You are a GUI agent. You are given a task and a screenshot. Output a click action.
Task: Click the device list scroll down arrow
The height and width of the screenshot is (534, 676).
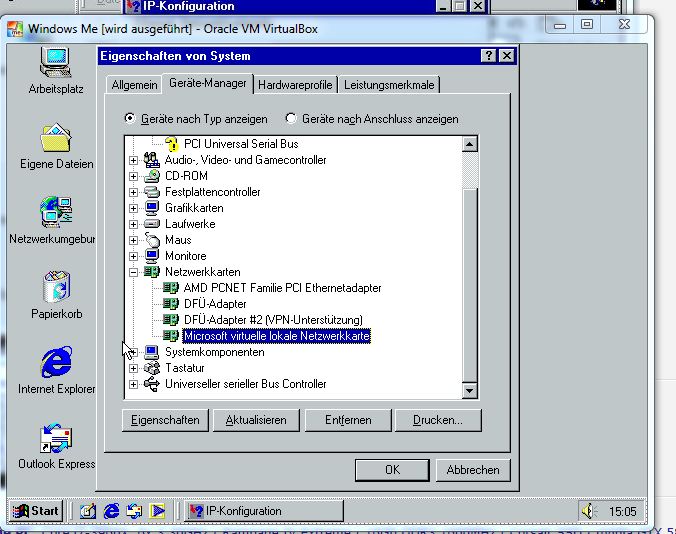[469, 390]
